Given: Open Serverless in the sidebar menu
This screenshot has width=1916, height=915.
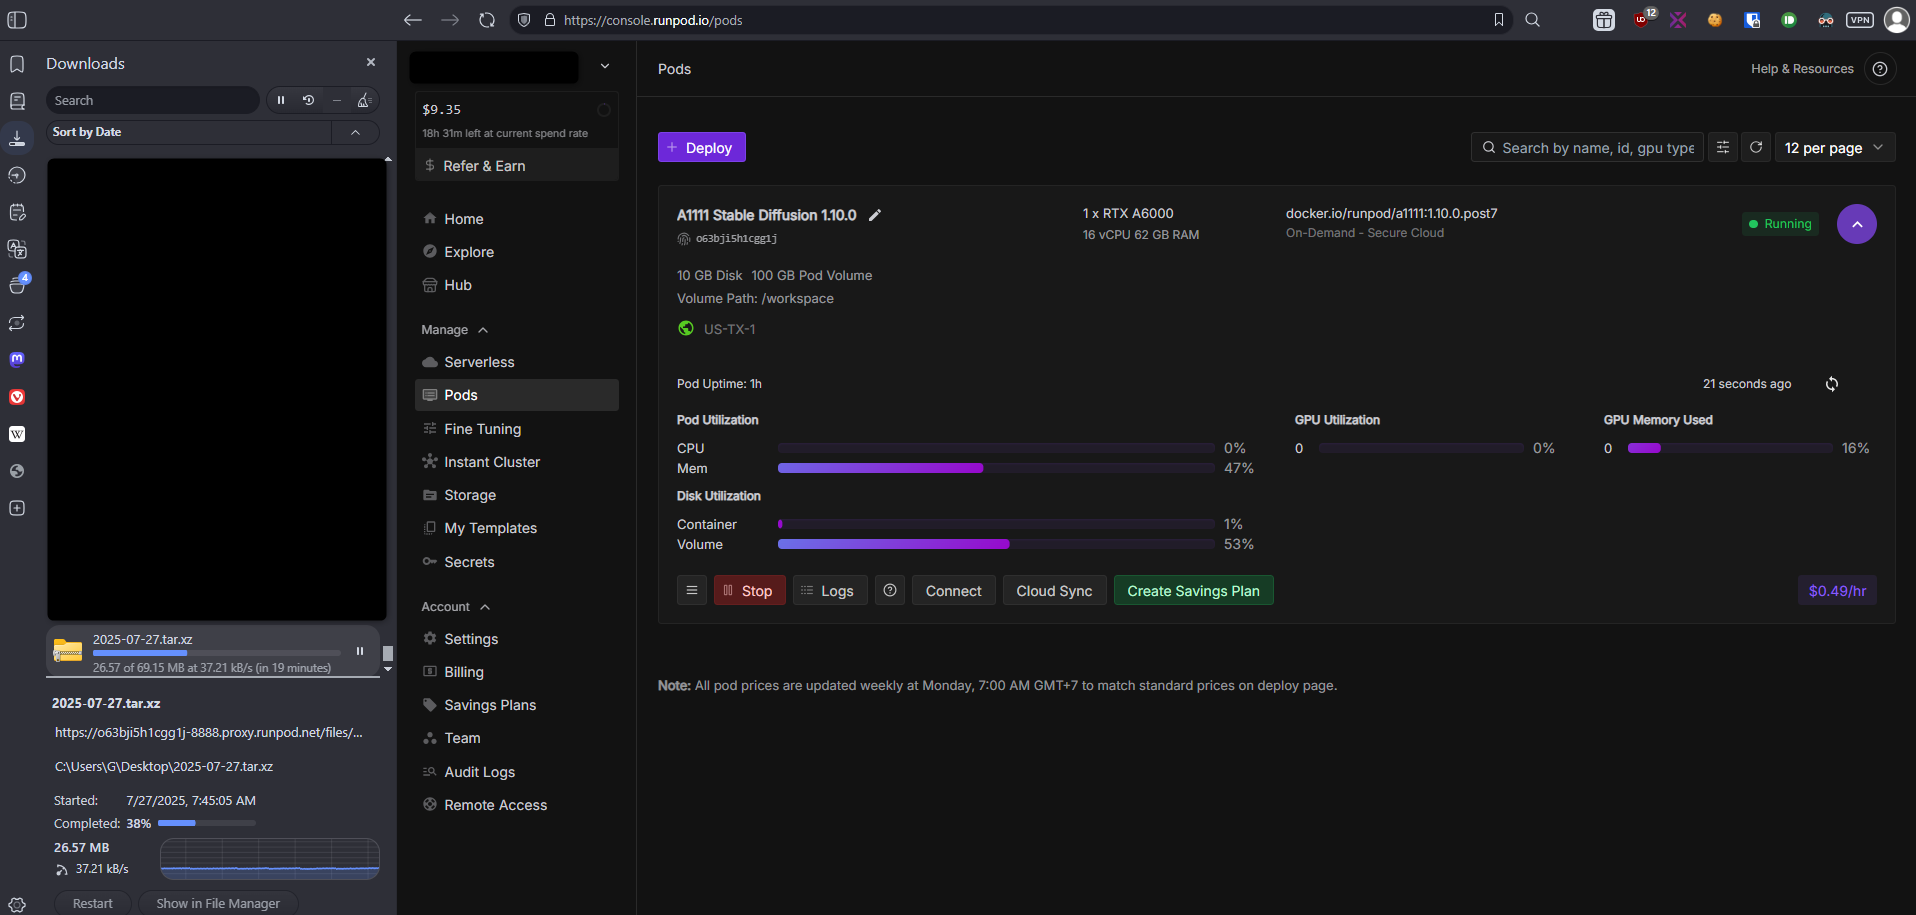Looking at the screenshot, I should click(x=479, y=362).
